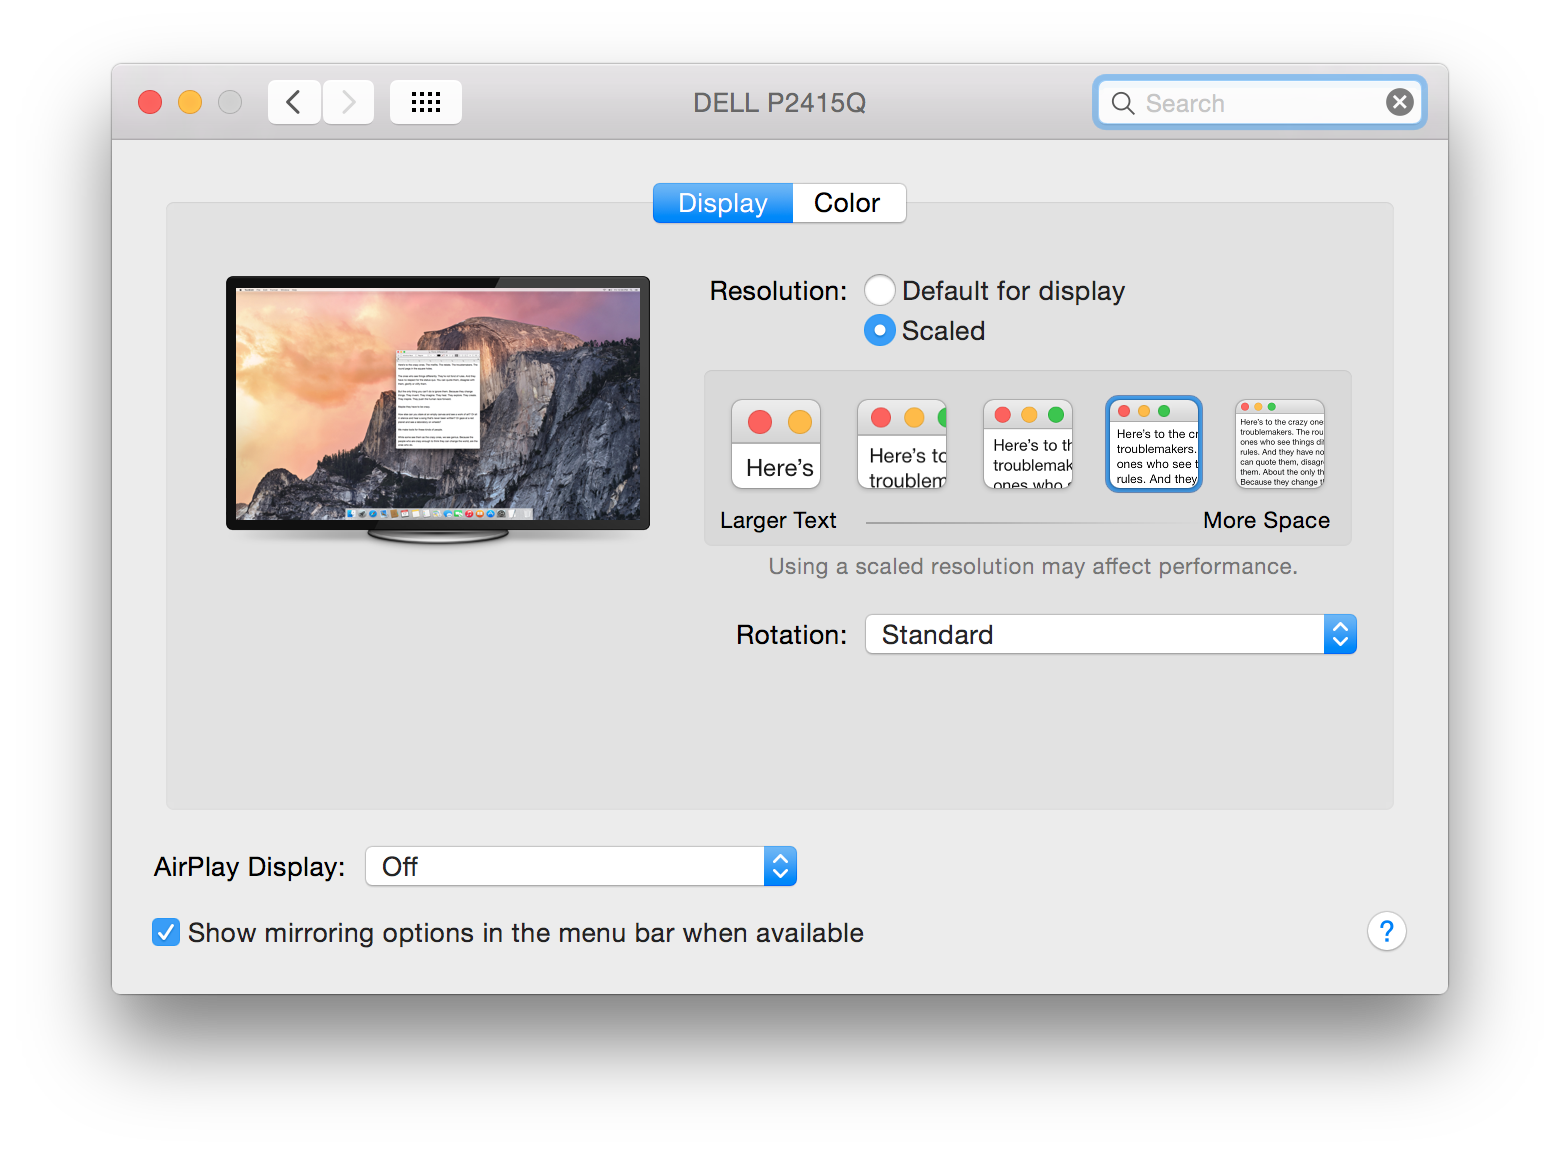The width and height of the screenshot is (1560, 1154).
Task: Switch to the Color tab
Action: [848, 203]
